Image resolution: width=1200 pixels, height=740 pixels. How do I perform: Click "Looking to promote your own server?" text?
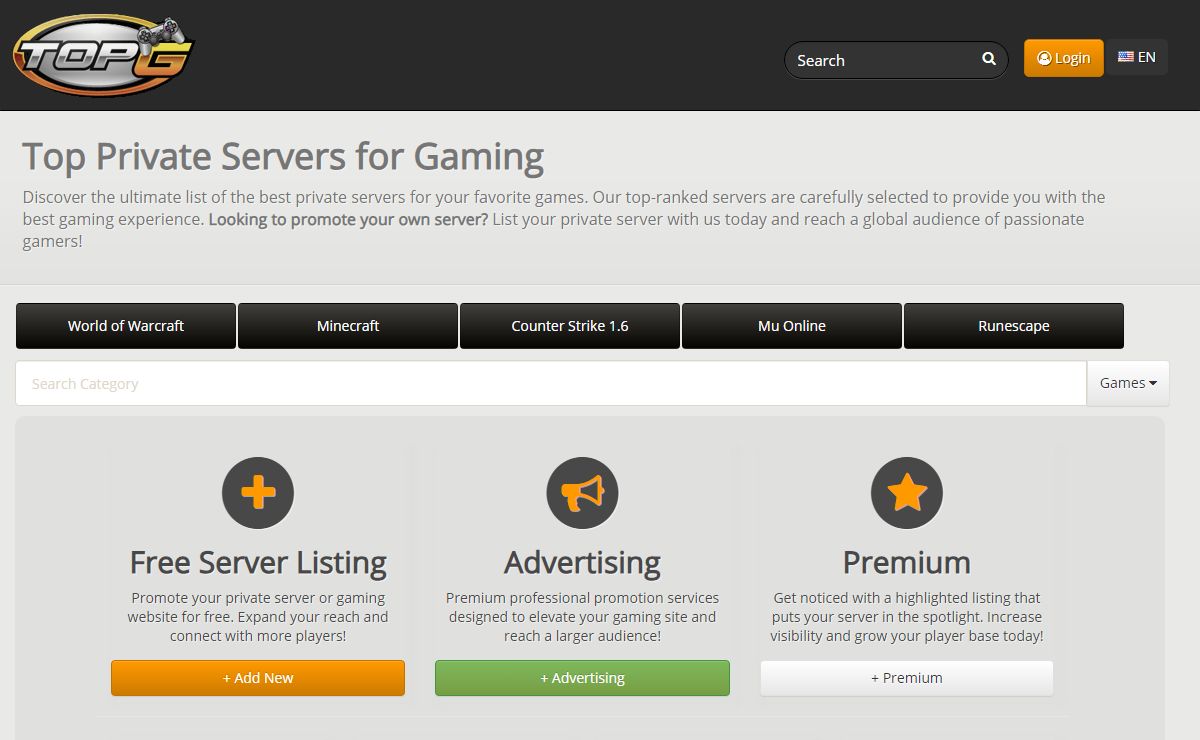[348, 219]
